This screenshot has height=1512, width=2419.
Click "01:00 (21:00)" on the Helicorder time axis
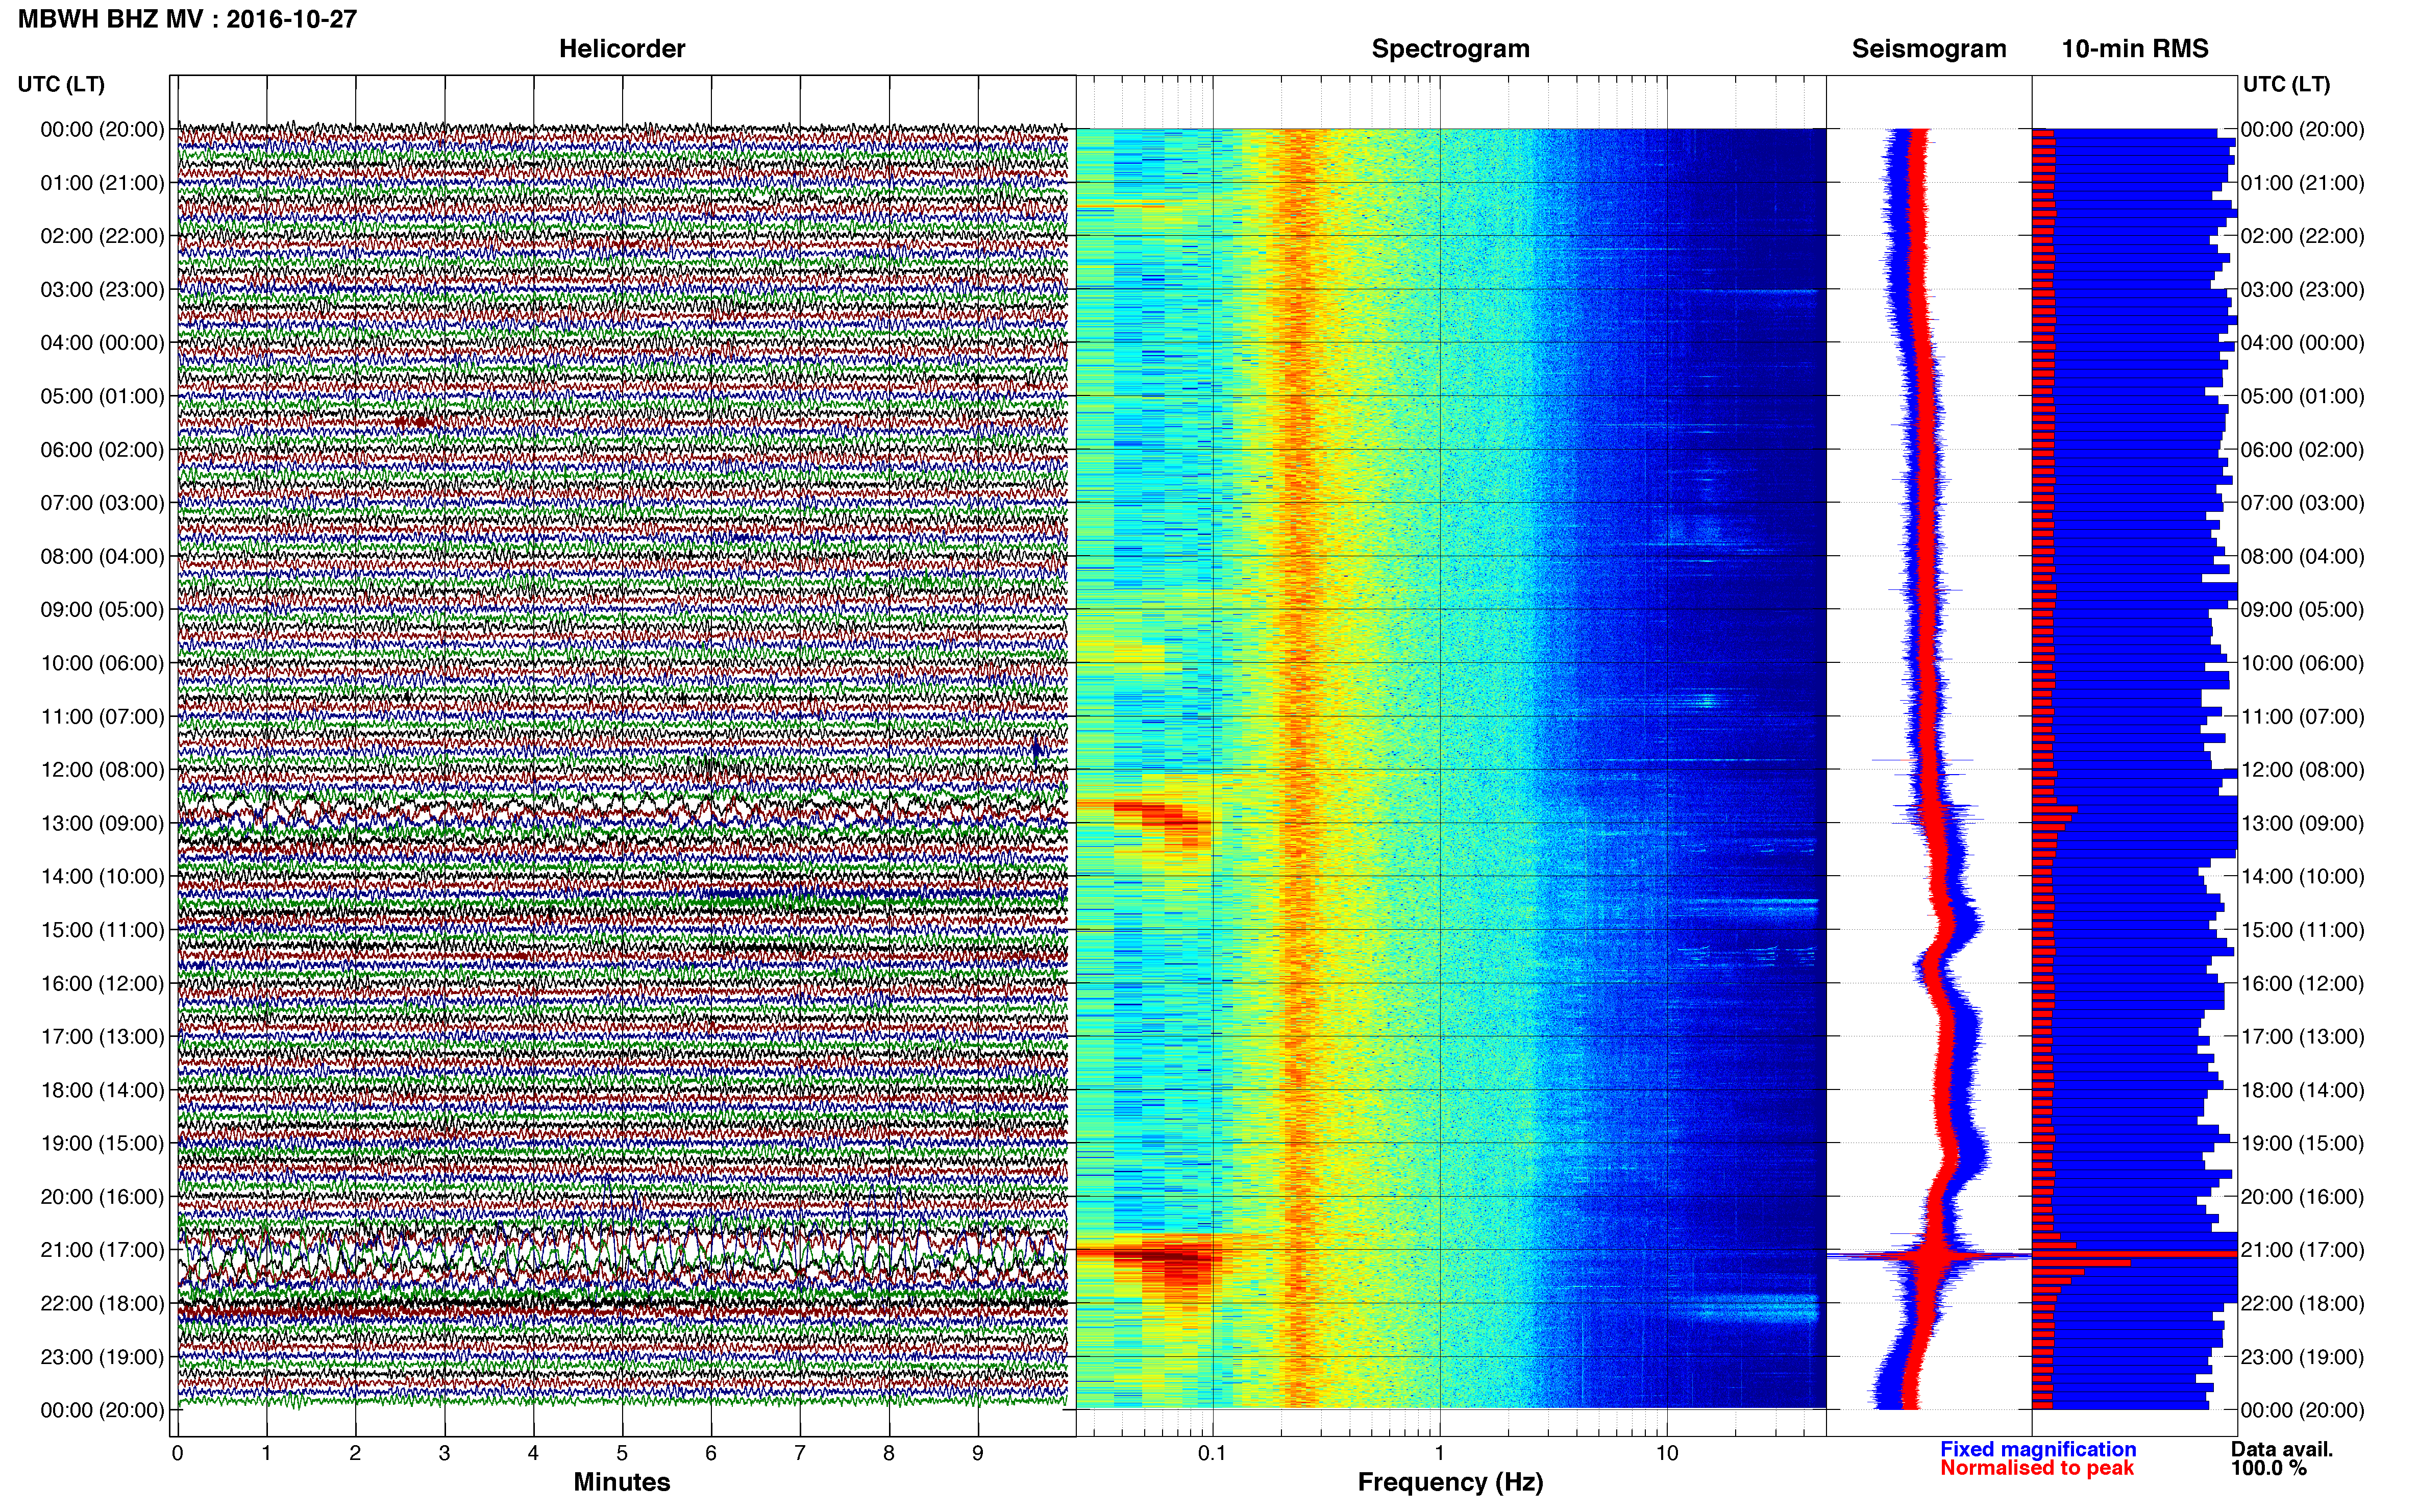pos(102,183)
